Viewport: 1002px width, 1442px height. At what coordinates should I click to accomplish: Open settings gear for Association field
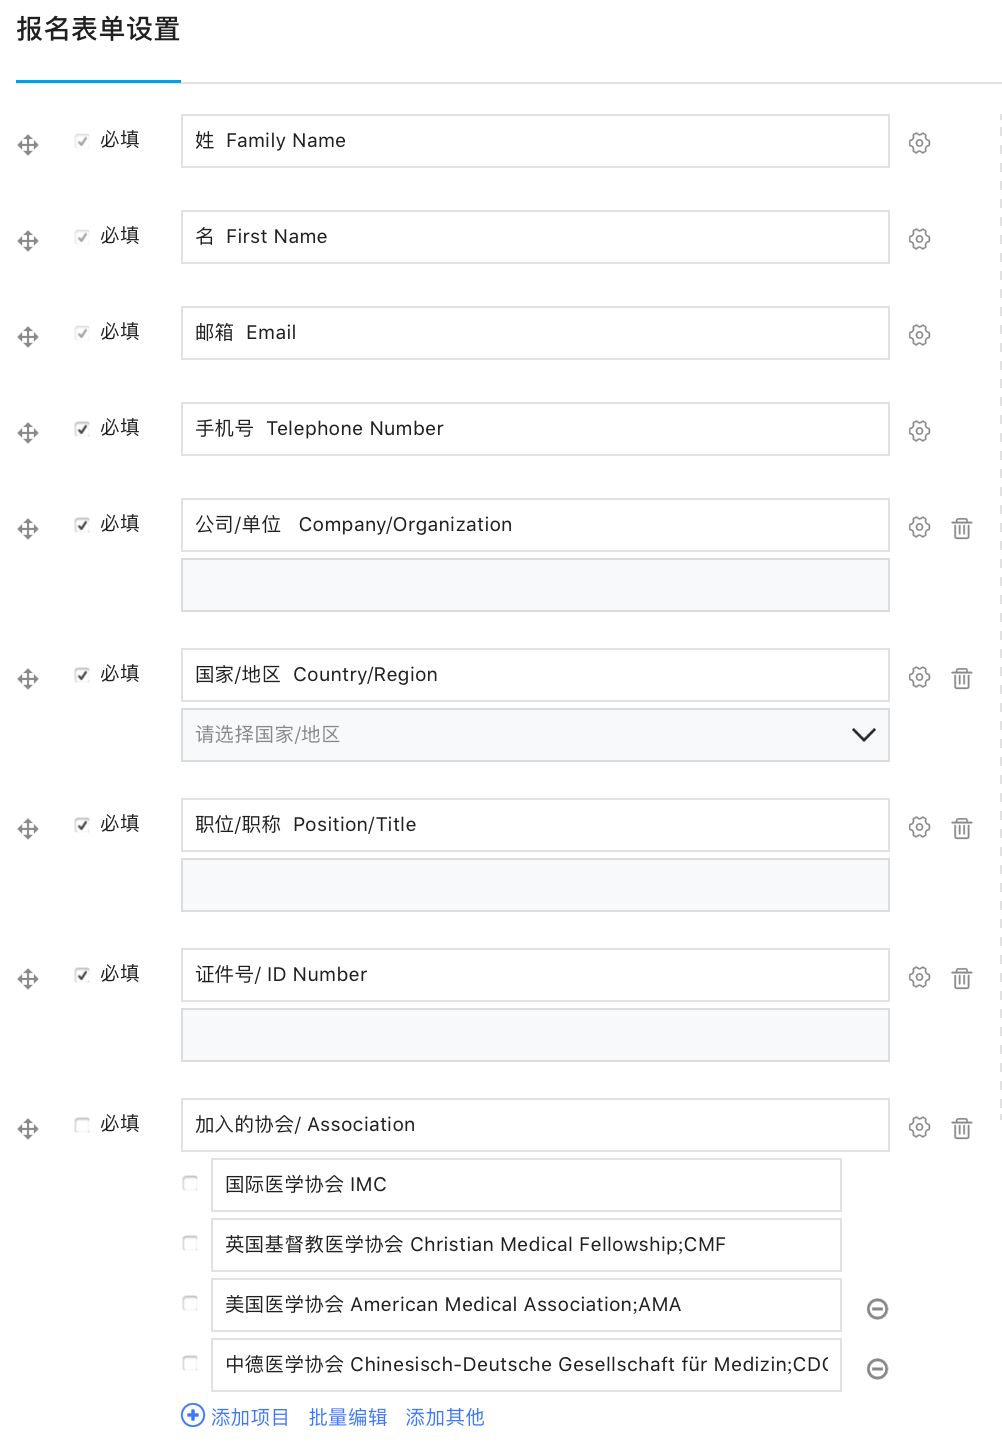(919, 1127)
